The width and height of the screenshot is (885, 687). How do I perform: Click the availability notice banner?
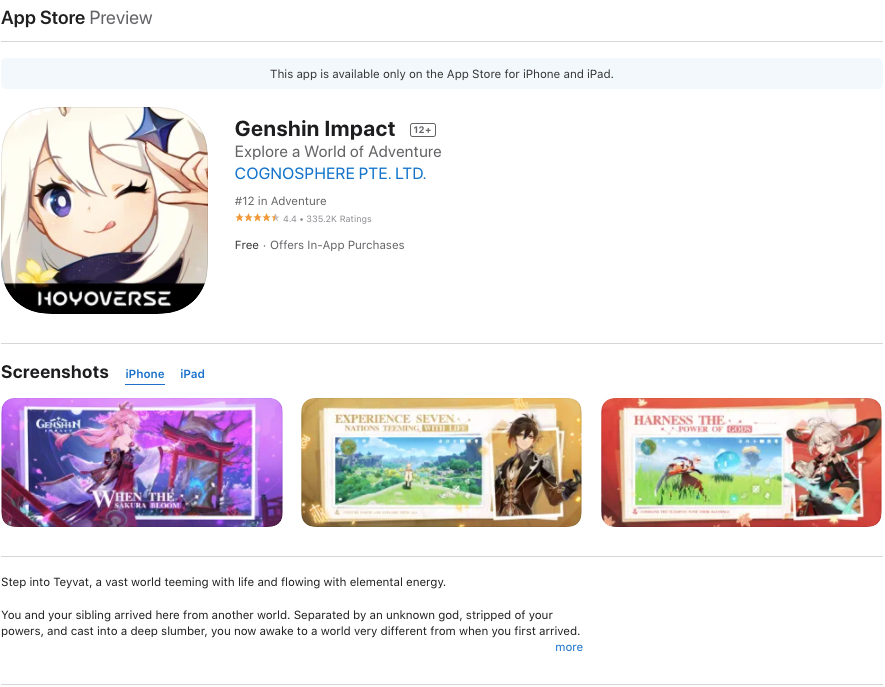coord(442,74)
